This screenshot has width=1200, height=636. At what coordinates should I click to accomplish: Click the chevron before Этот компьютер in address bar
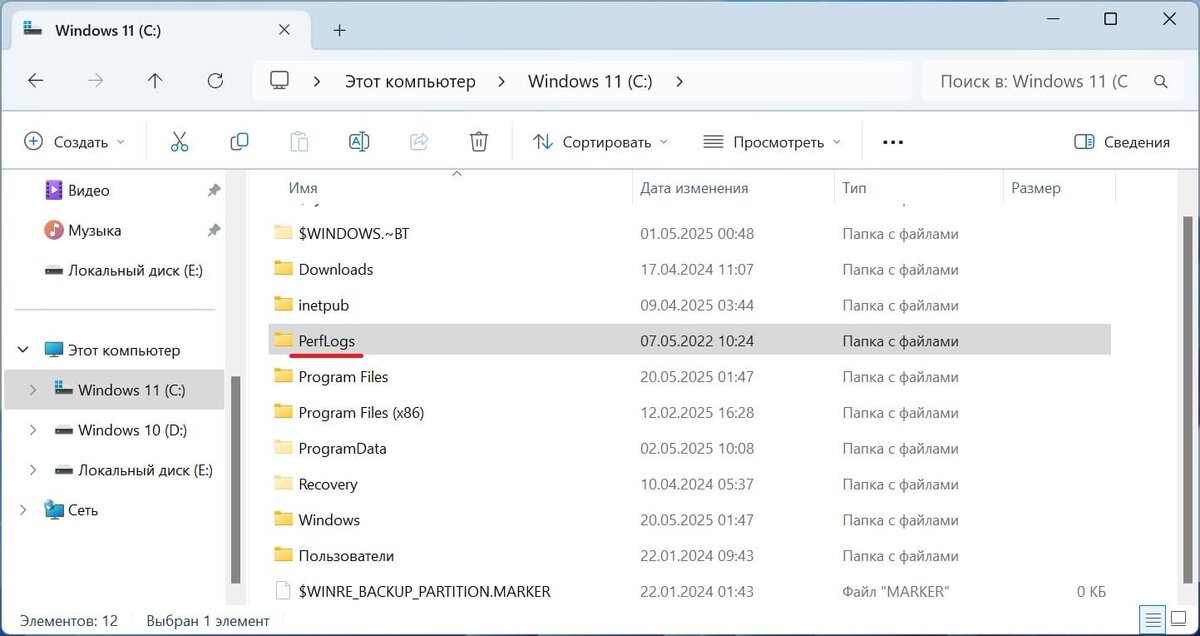coord(317,81)
